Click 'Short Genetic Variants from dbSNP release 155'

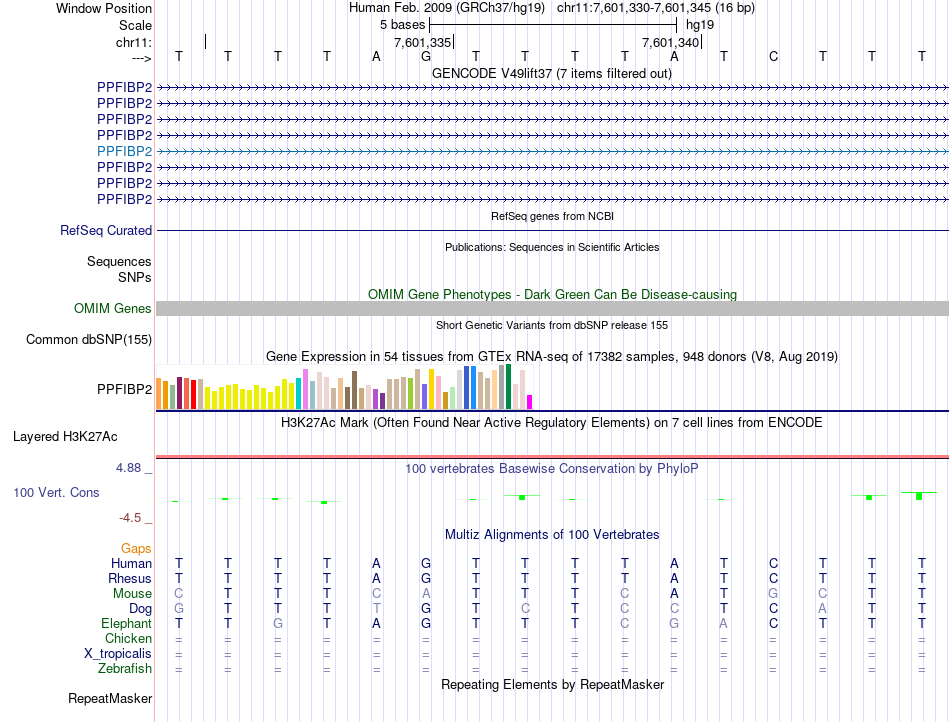[x=552, y=325]
